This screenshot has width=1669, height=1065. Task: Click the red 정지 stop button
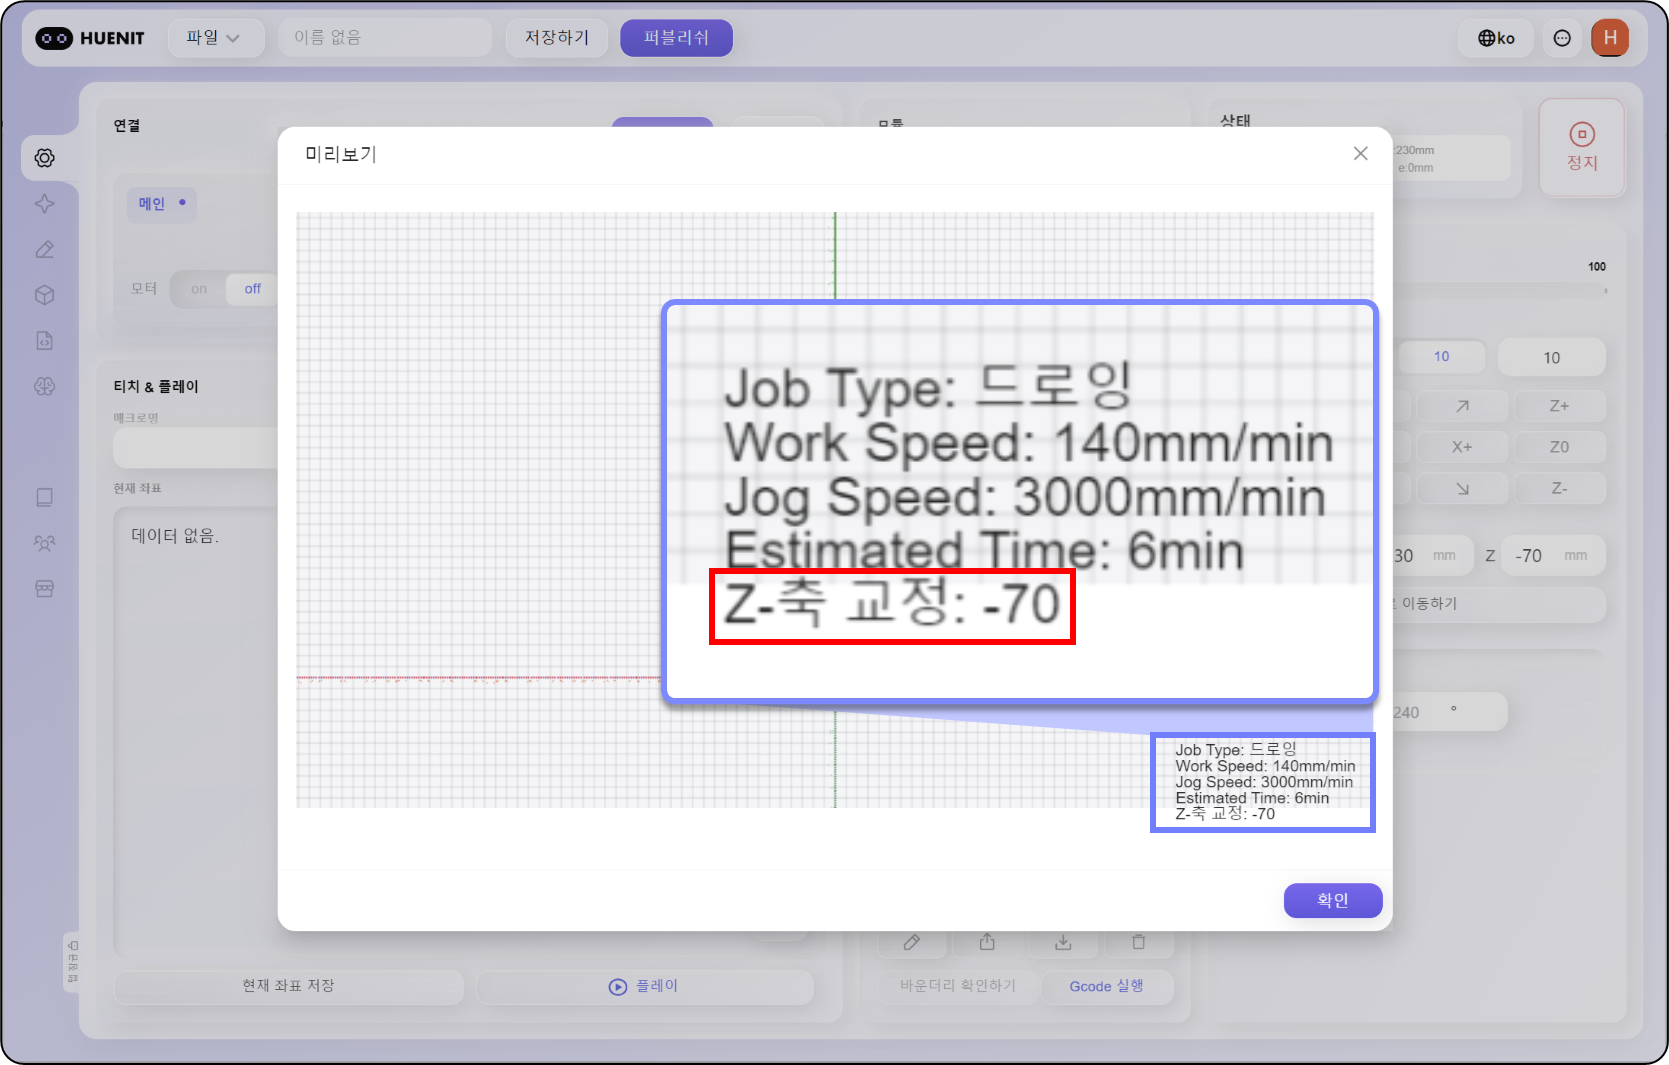pyautogui.click(x=1581, y=147)
